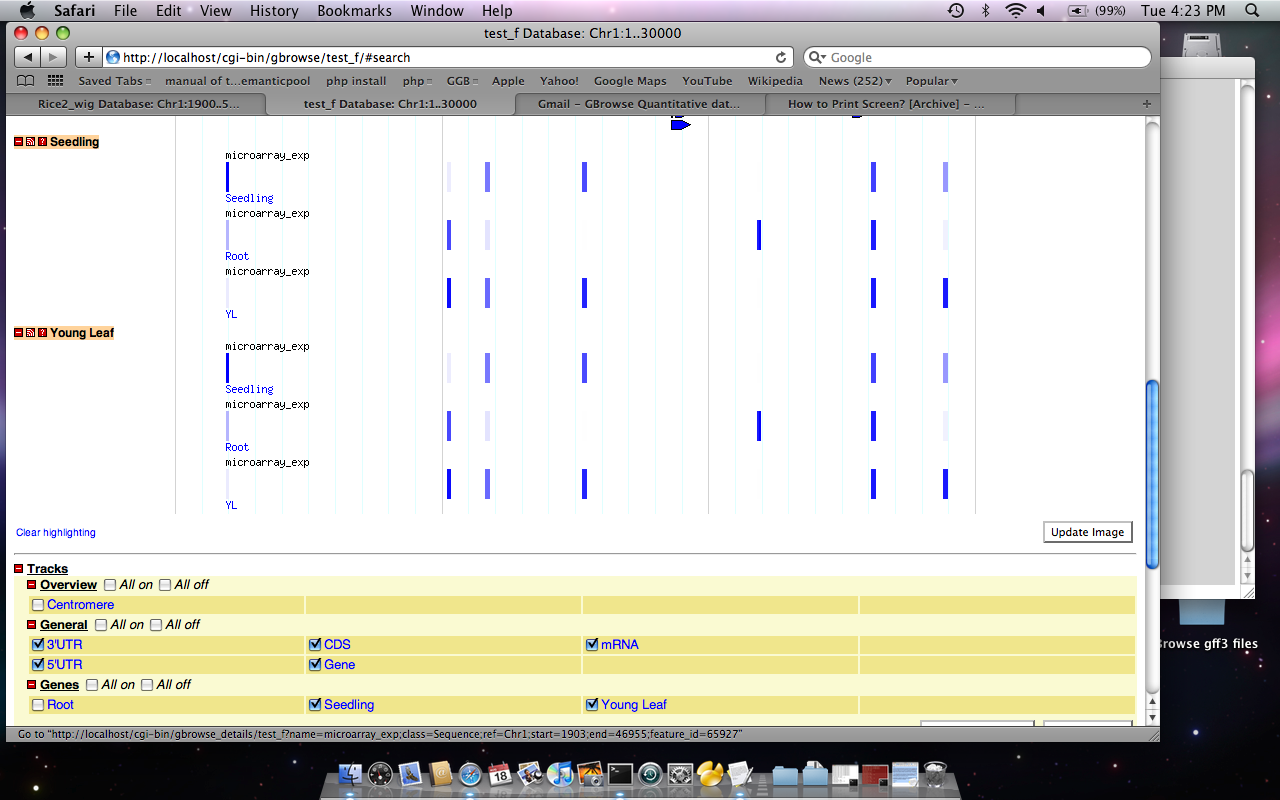1280x800 pixels.
Task: Click the Clear highlighting link
Action: (x=56, y=533)
